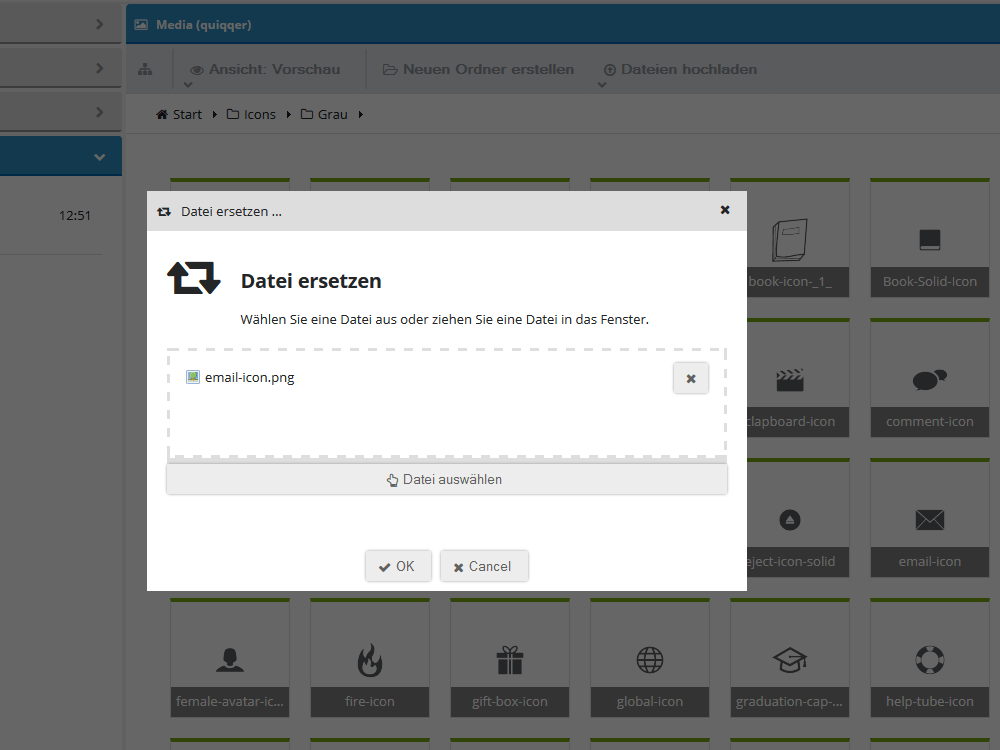Viewport: 1000px width, 750px height.
Task: Click Datei auswählen to choose file
Action: pyautogui.click(x=446, y=480)
